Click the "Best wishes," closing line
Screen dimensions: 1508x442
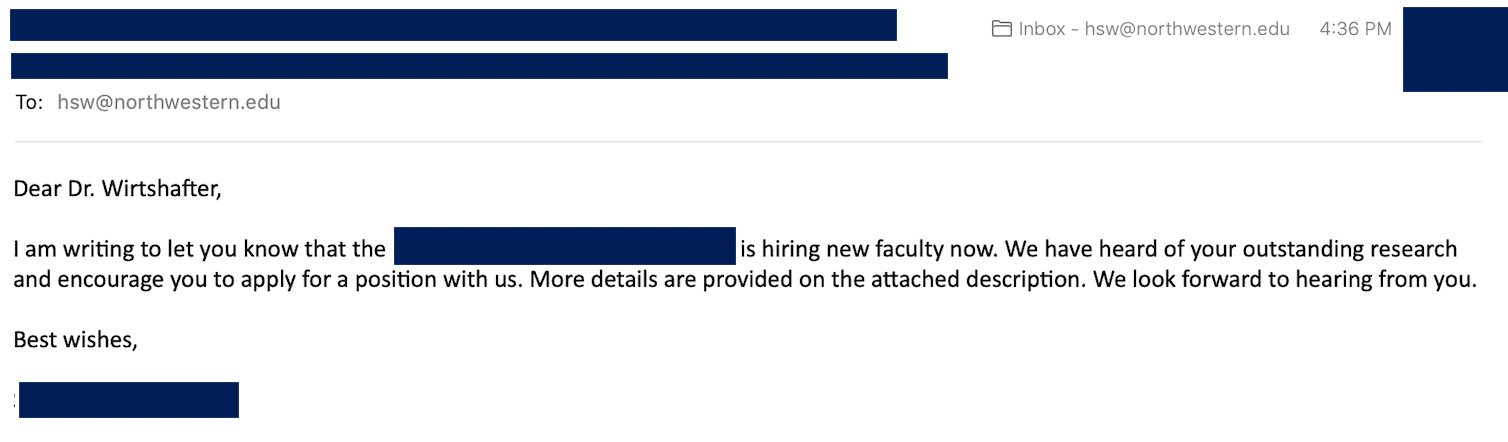tap(75, 340)
